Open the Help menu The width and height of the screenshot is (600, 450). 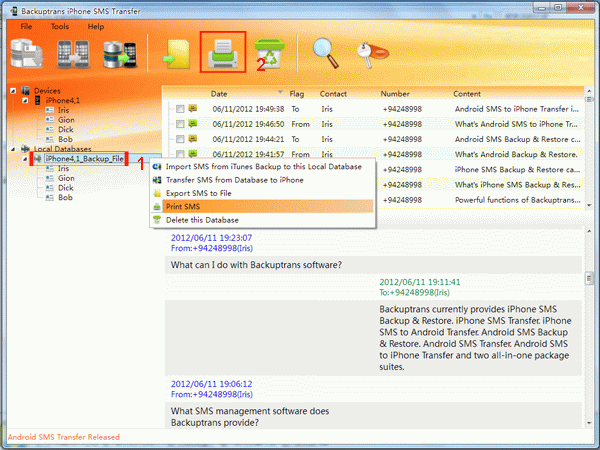(x=96, y=26)
